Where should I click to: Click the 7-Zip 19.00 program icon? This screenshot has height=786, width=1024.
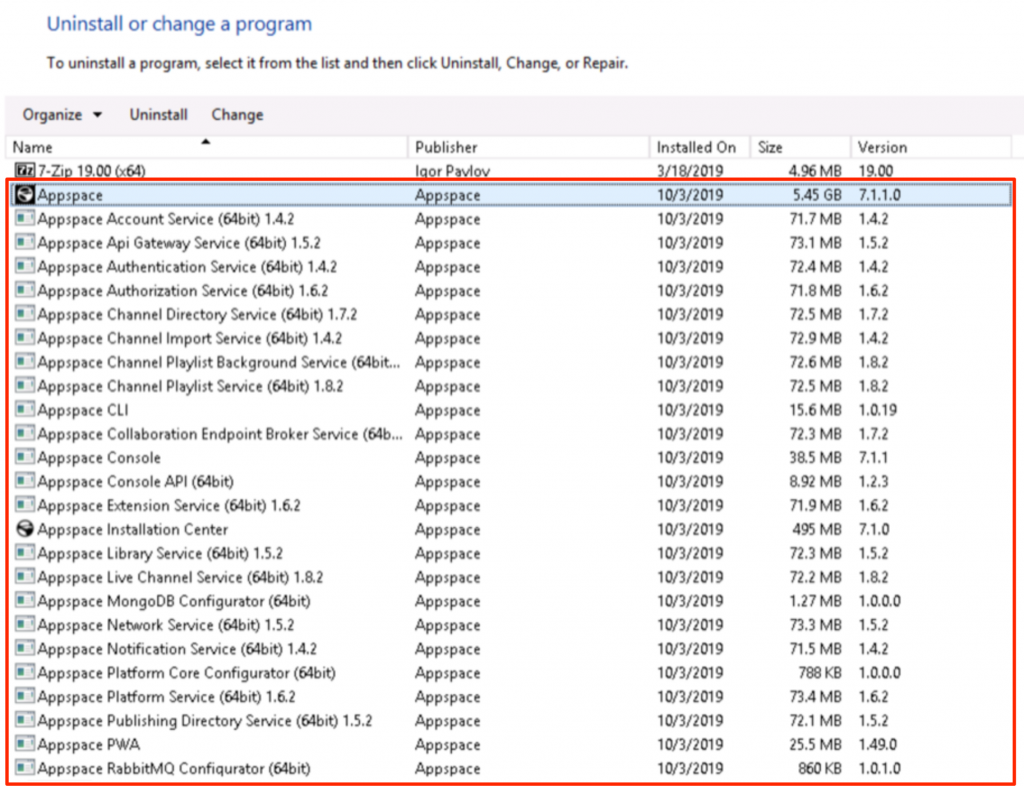point(25,171)
